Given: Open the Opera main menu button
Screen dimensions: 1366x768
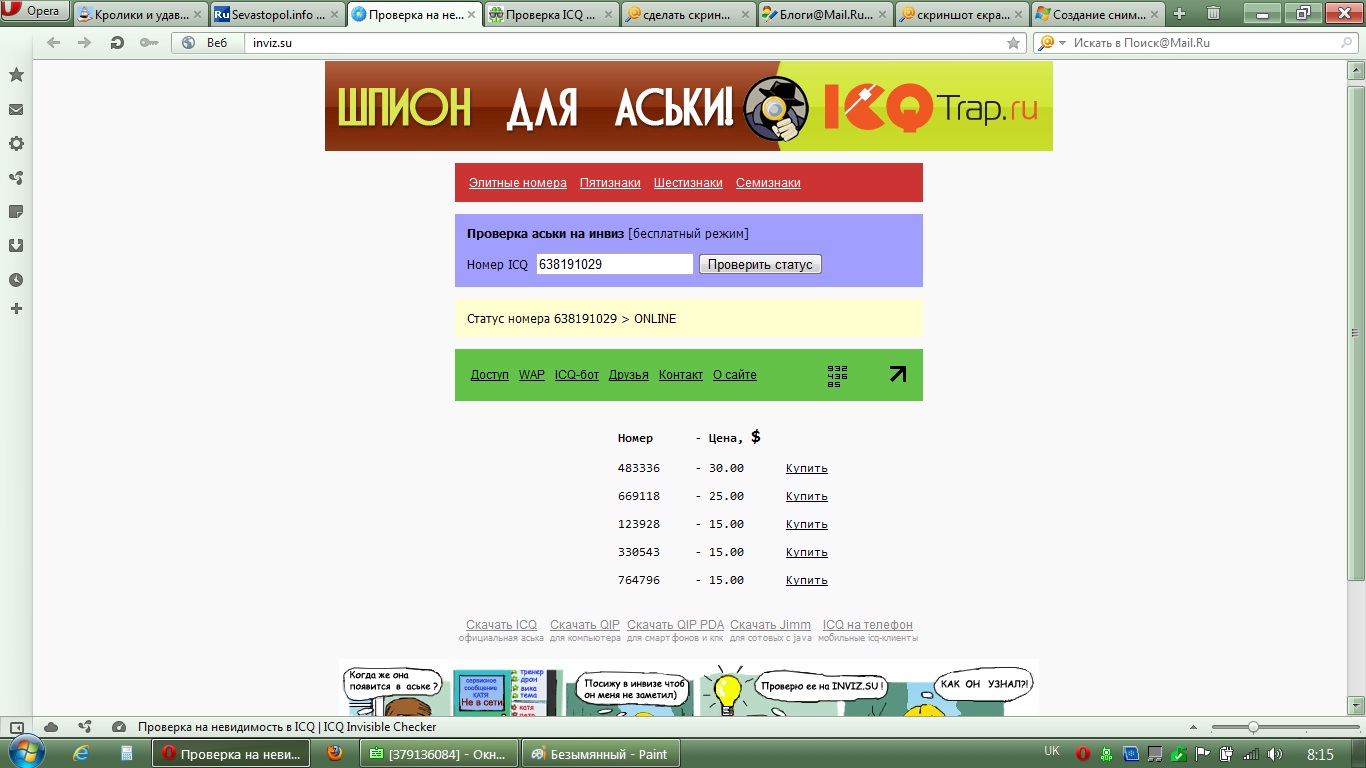Looking at the screenshot, I should (35, 12).
